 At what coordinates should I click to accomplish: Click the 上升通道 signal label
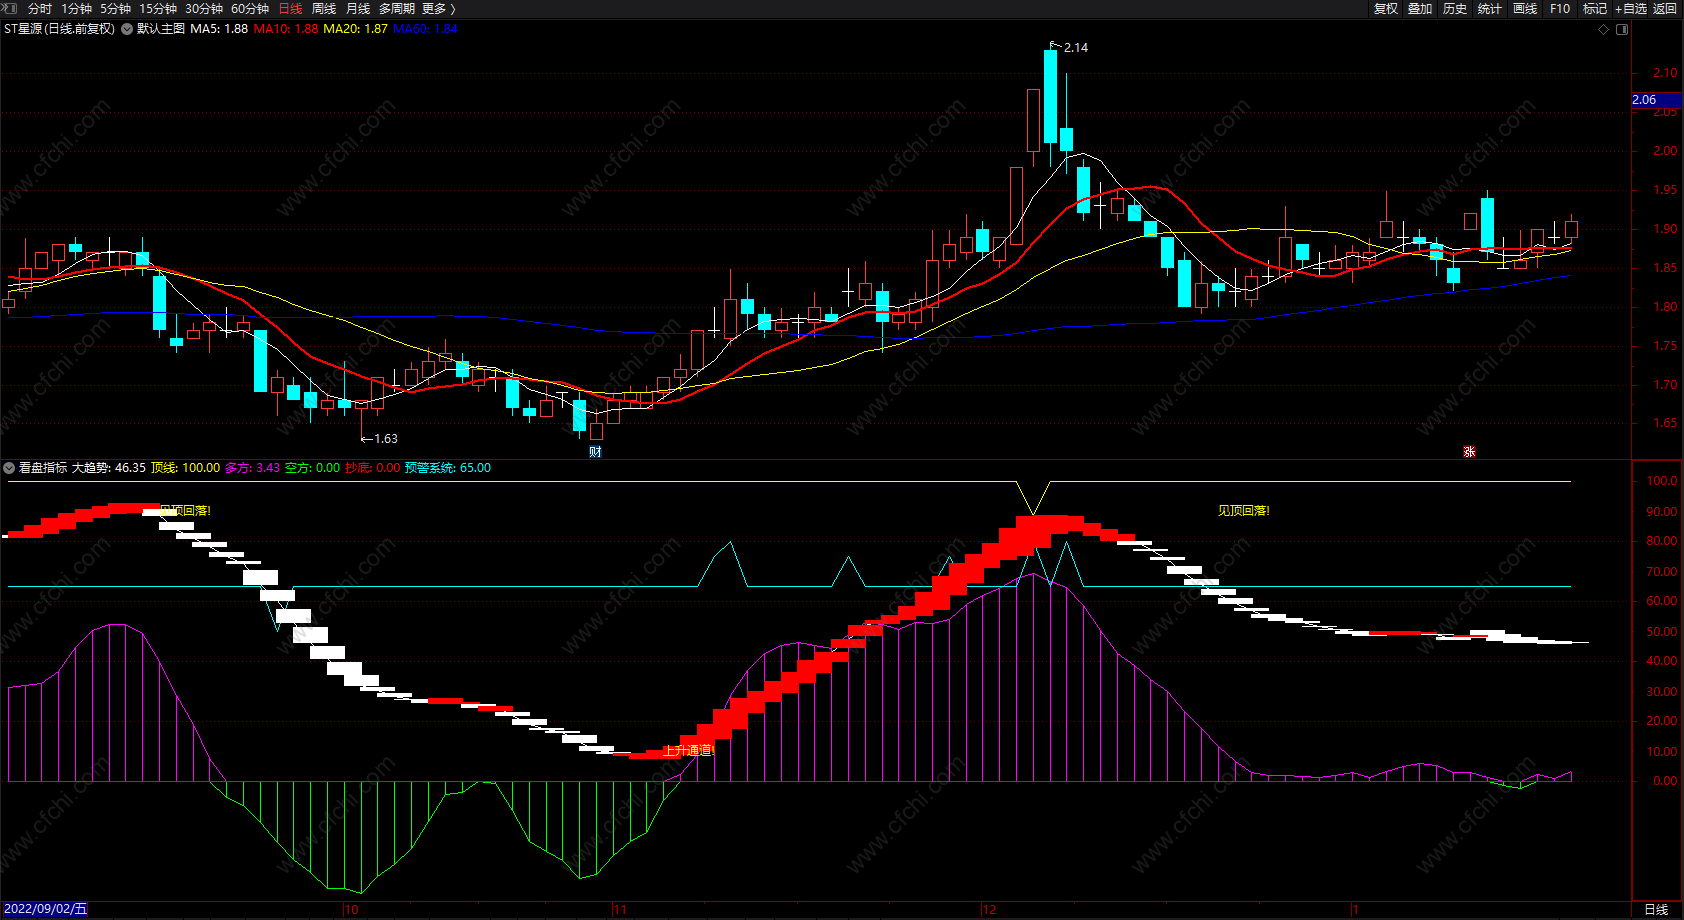688,750
